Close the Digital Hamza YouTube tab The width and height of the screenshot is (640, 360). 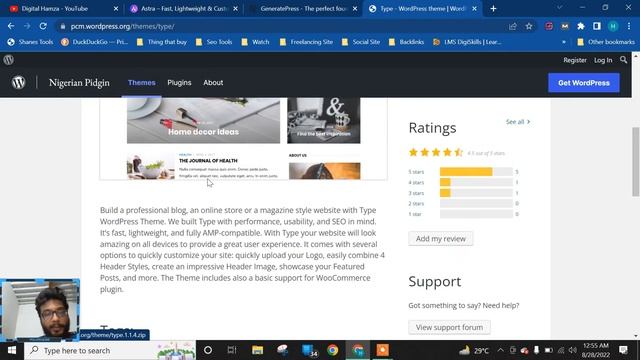coord(116,9)
